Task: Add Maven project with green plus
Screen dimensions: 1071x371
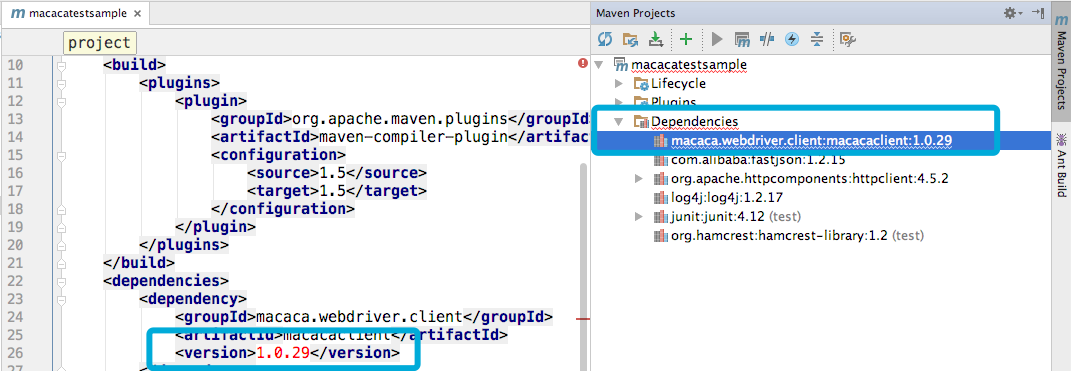Action: click(x=686, y=39)
